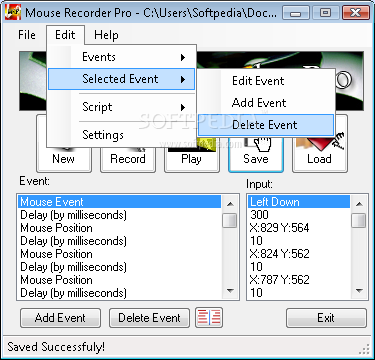Click the Exit button
The height and width of the screenshot is (360, 375).
(326, 318)
